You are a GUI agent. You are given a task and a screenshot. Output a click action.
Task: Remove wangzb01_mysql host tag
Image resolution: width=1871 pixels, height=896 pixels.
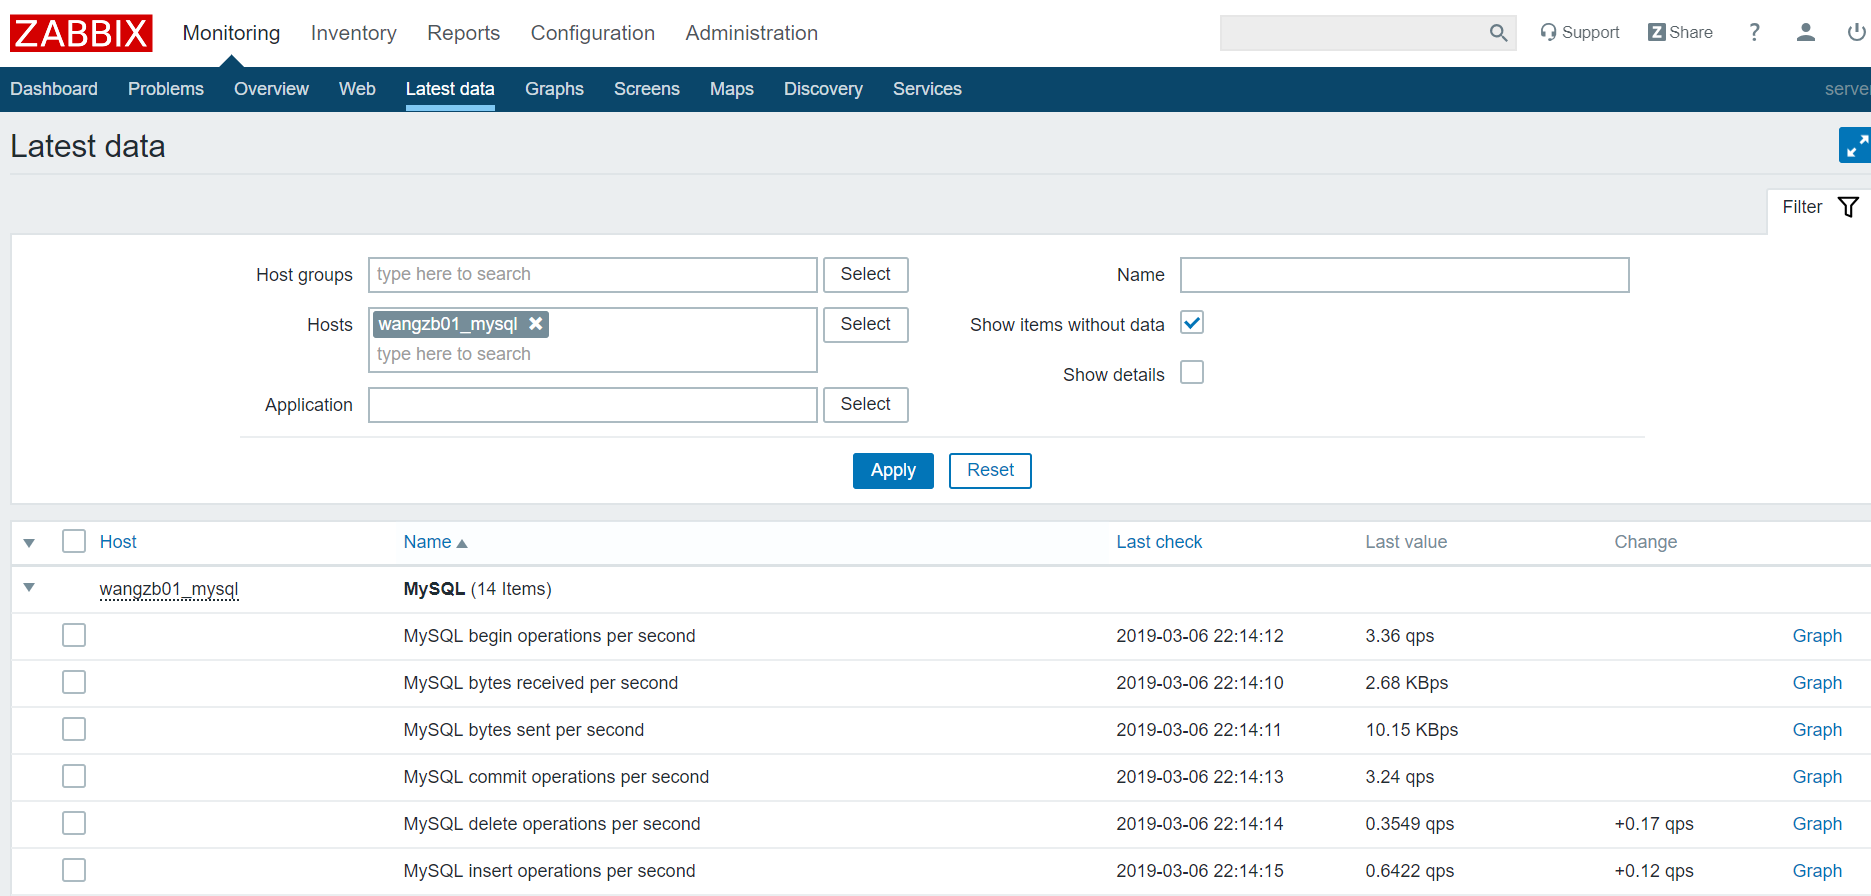[x=536, y=323]
